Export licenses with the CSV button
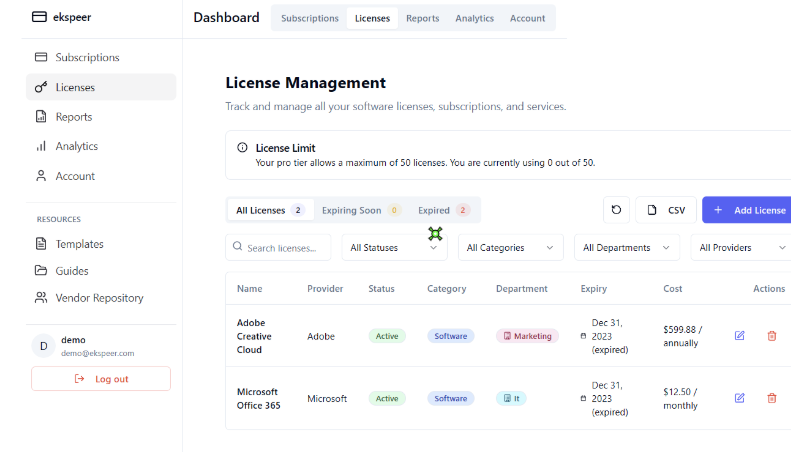This screenshot has width=791, height=452. coord(666,210)
